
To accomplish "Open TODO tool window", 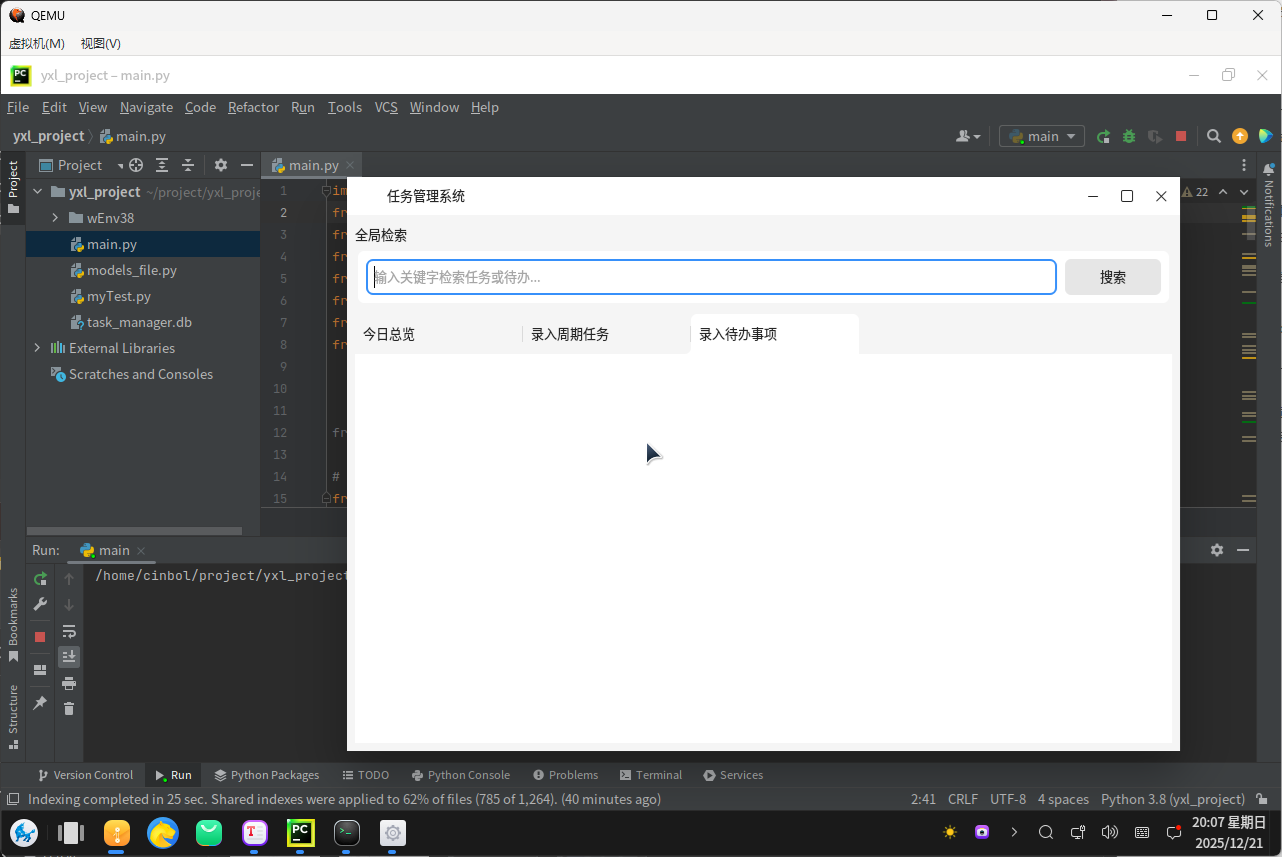I will [x=365, y=775].
